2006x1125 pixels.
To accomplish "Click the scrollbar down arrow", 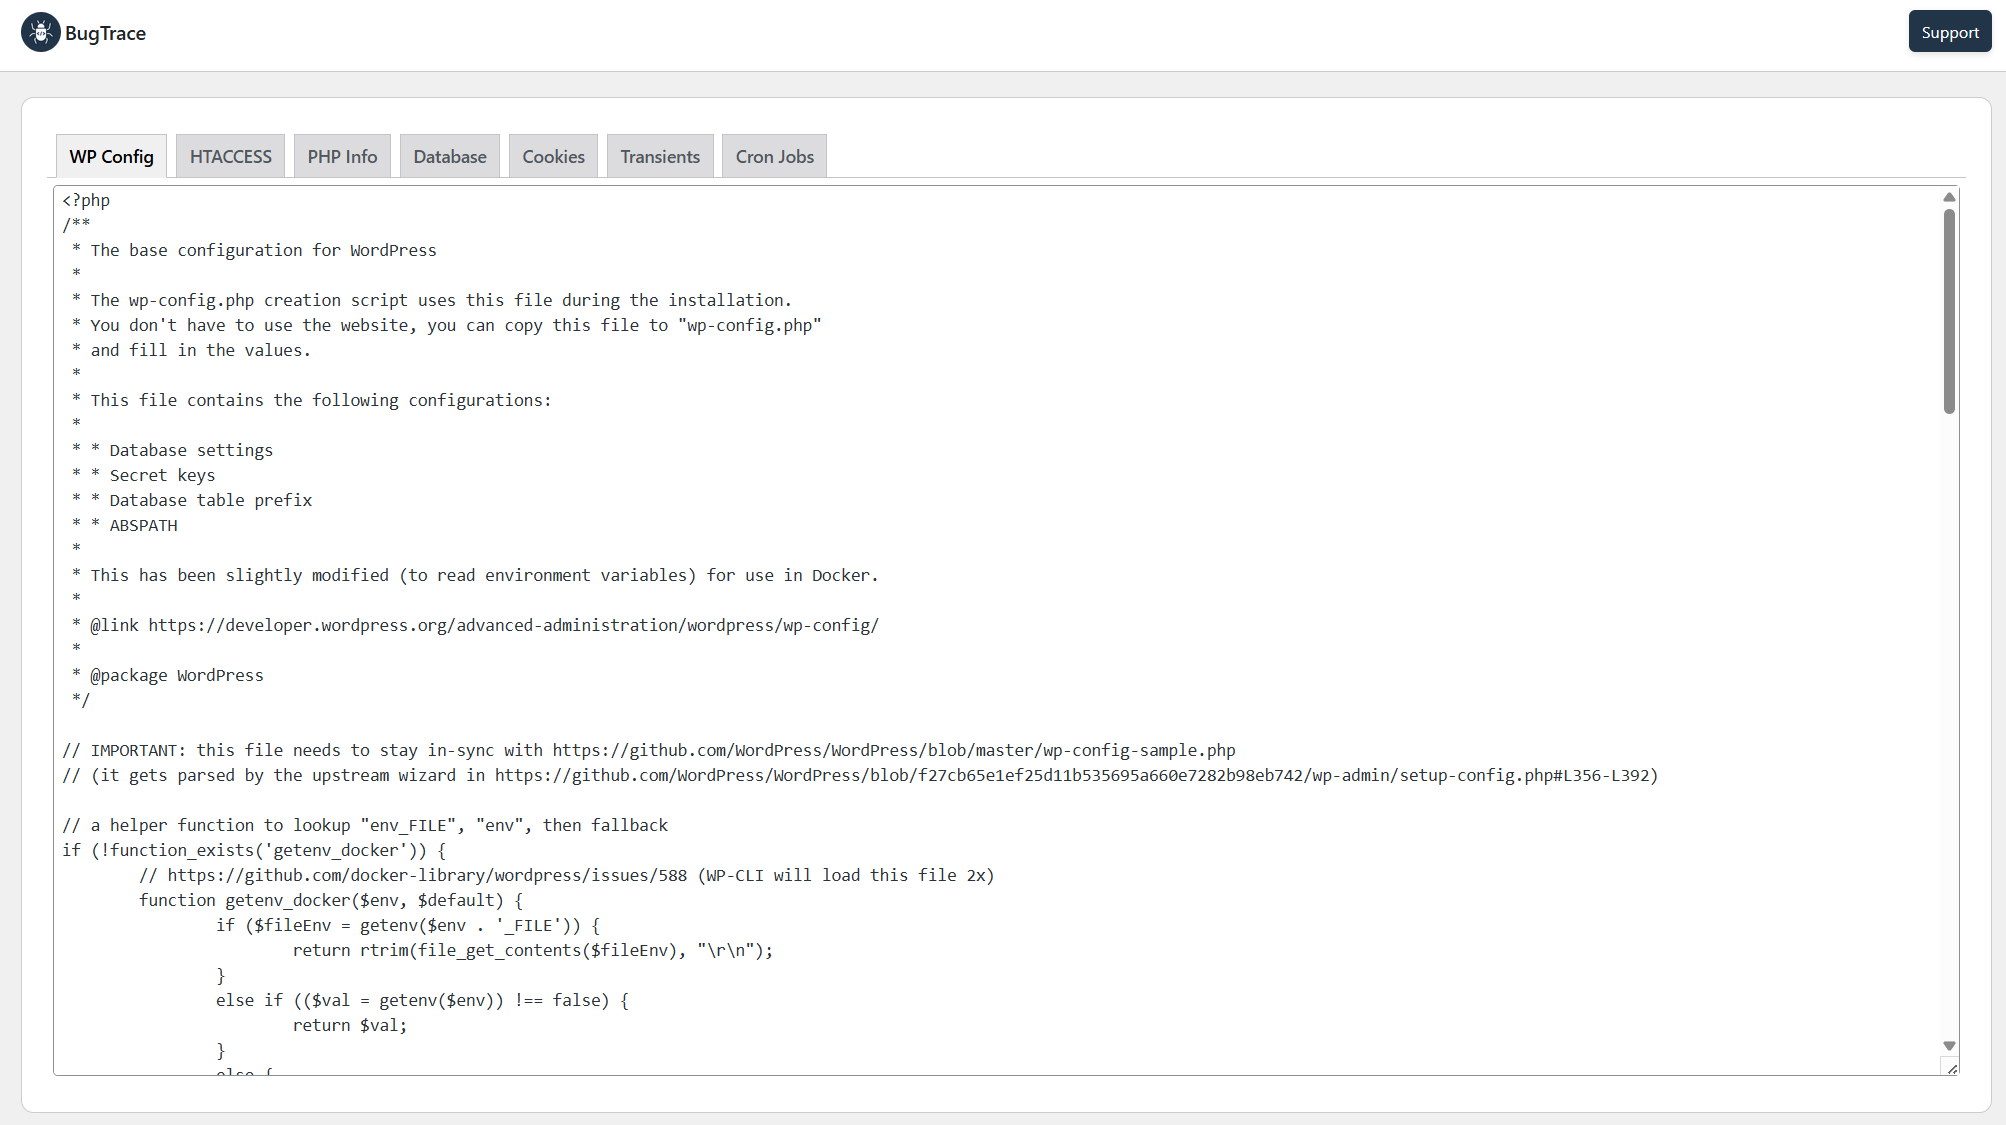I will (1949, 1046).
